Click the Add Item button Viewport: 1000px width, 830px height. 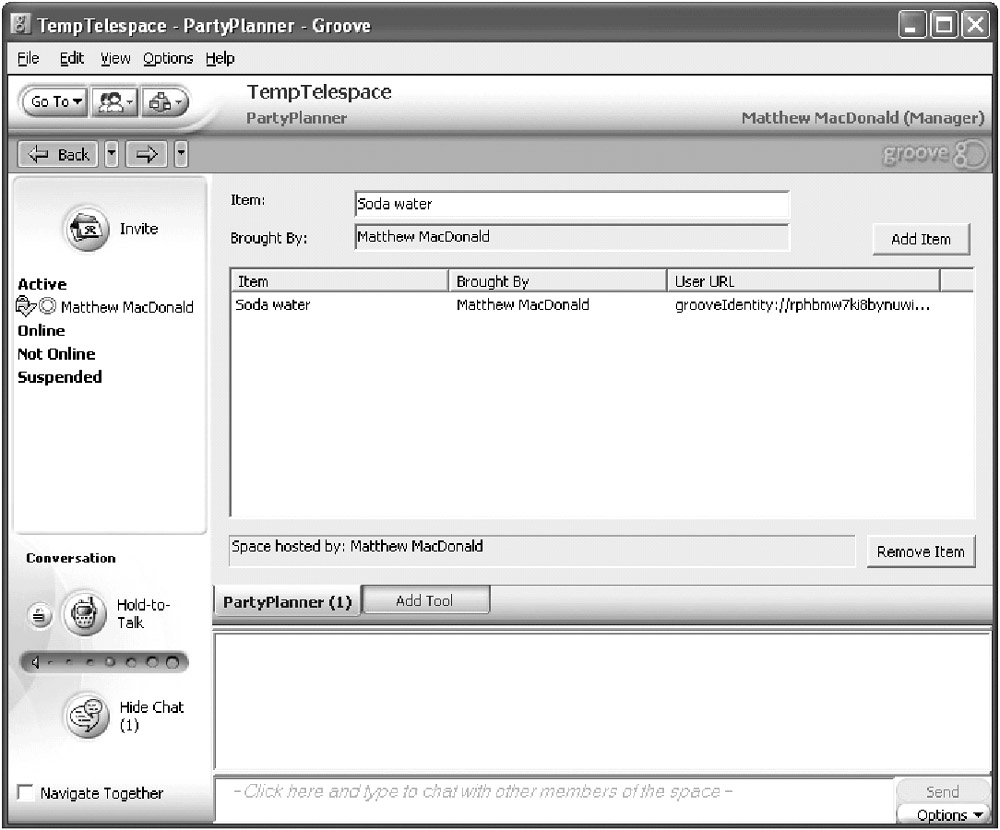pos(920,239)
